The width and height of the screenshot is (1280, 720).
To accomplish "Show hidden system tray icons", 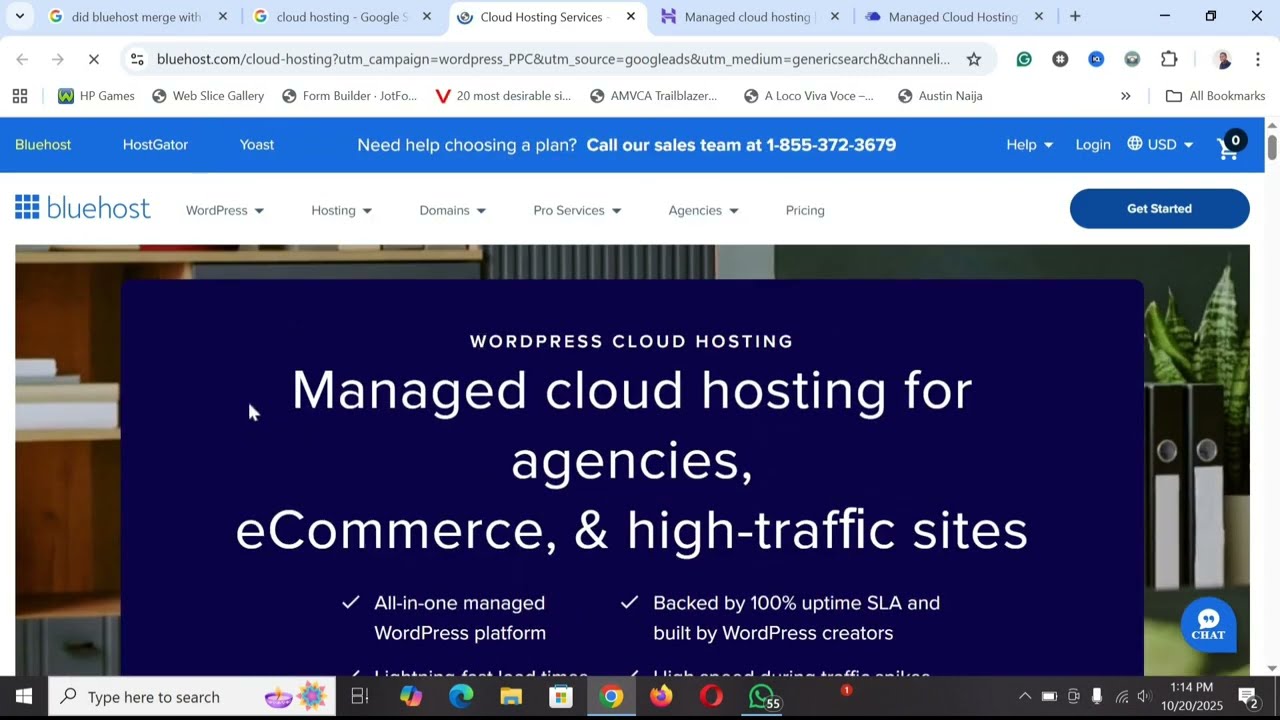I will pos(1024,696).
